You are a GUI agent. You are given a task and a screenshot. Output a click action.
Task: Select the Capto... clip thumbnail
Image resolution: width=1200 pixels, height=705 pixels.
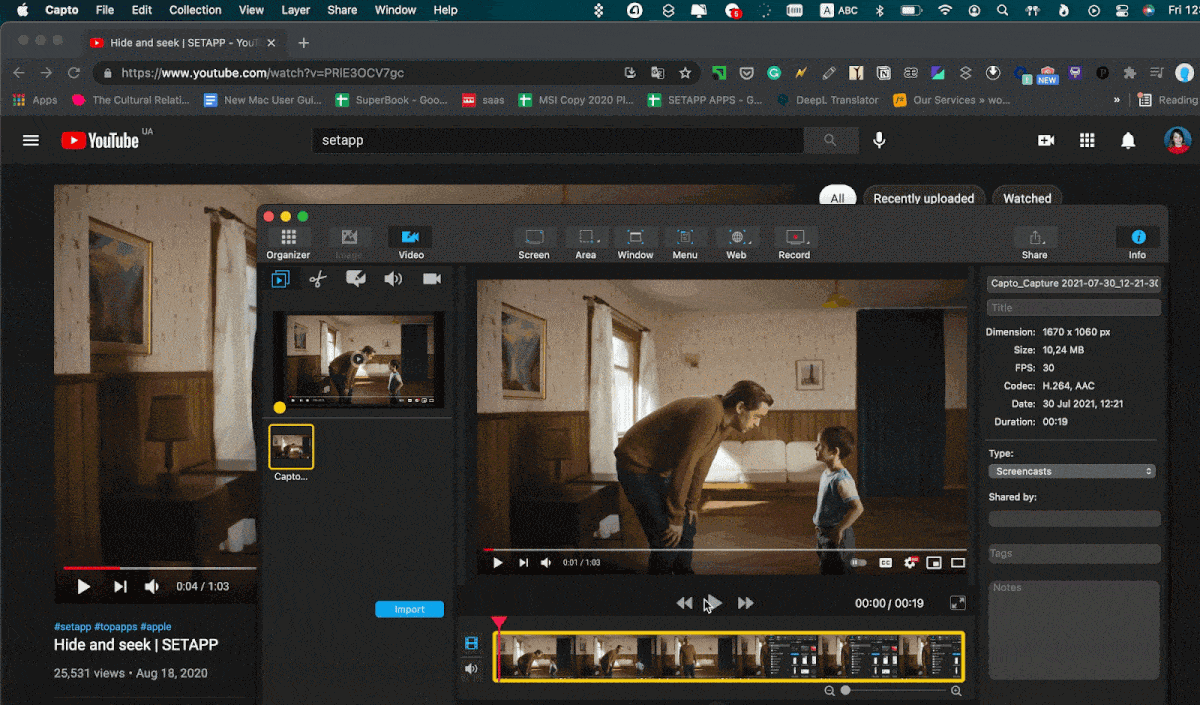click(291, 447)
